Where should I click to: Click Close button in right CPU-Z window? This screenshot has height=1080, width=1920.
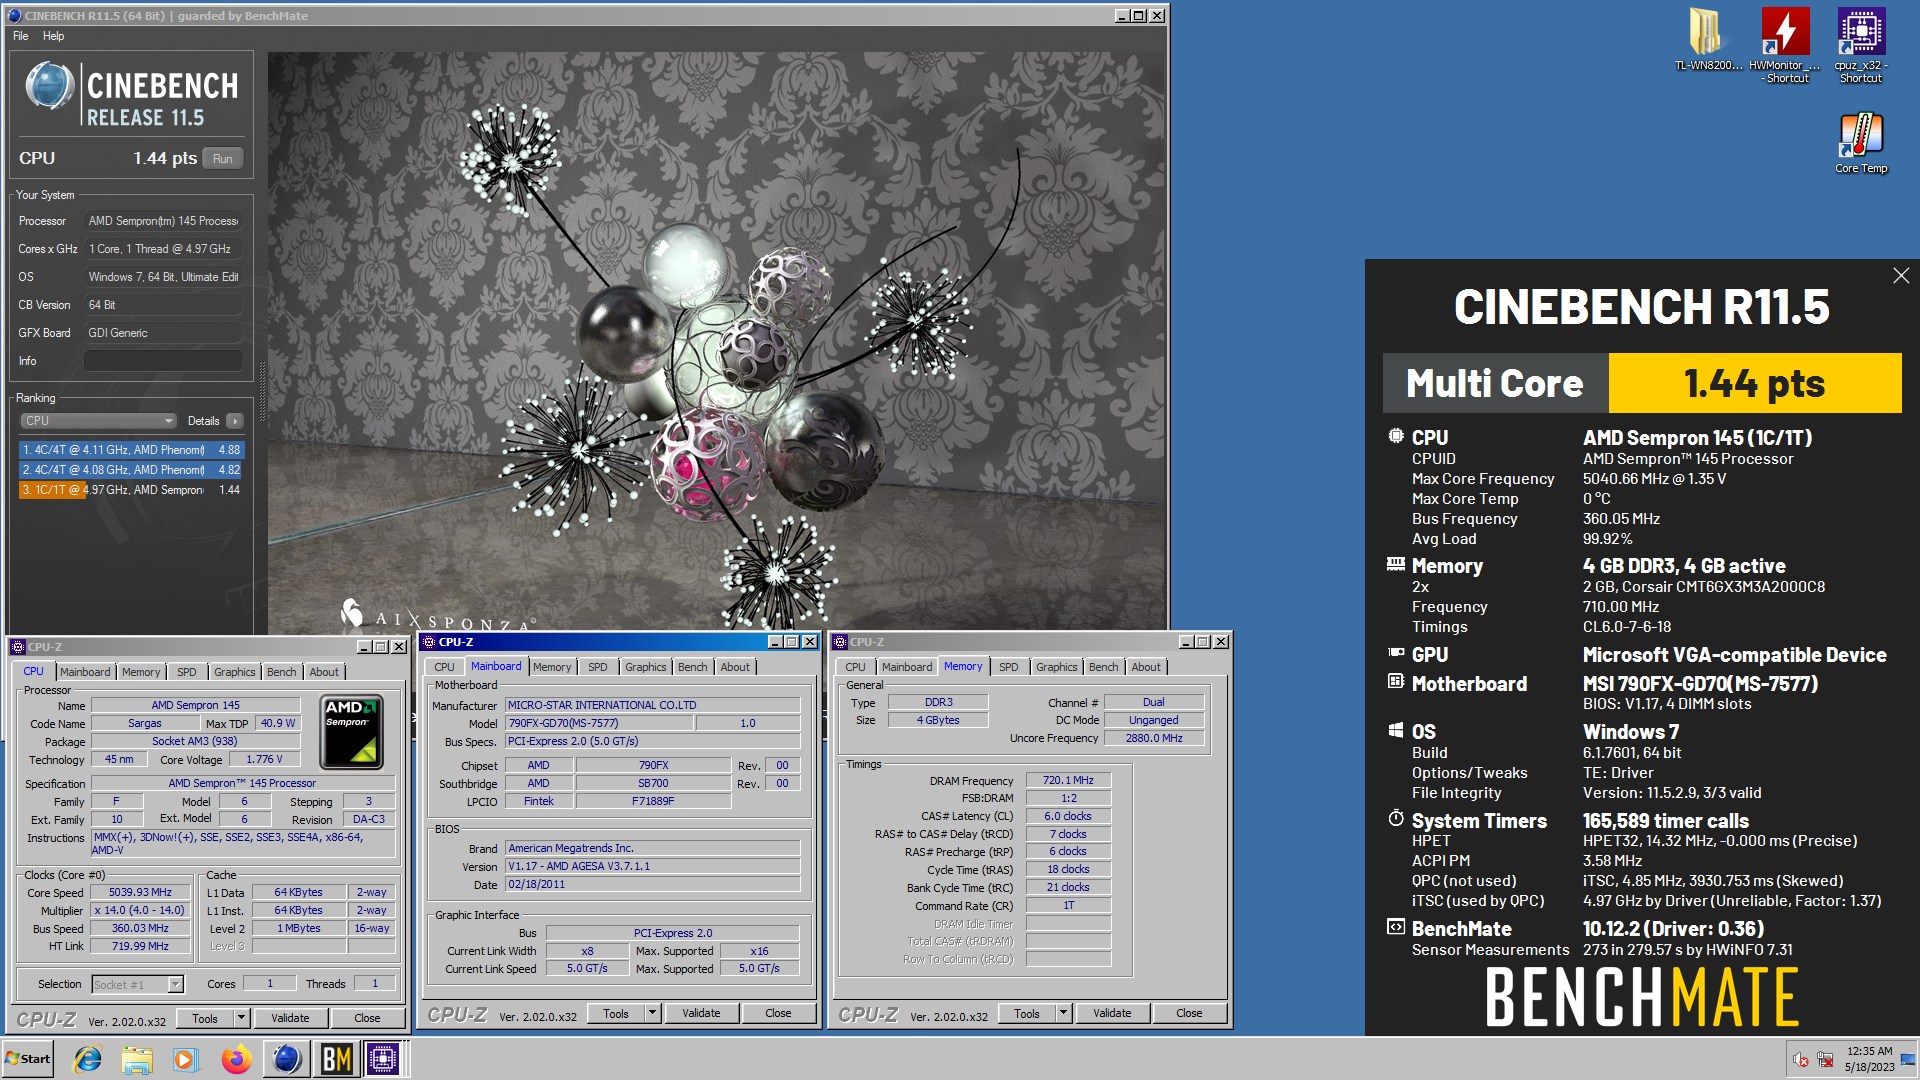tap(1189, 1013)
